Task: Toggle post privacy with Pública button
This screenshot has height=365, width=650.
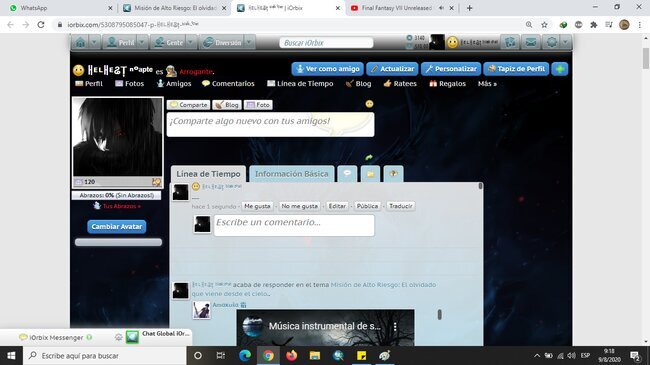Action: [x=367, y=206]
